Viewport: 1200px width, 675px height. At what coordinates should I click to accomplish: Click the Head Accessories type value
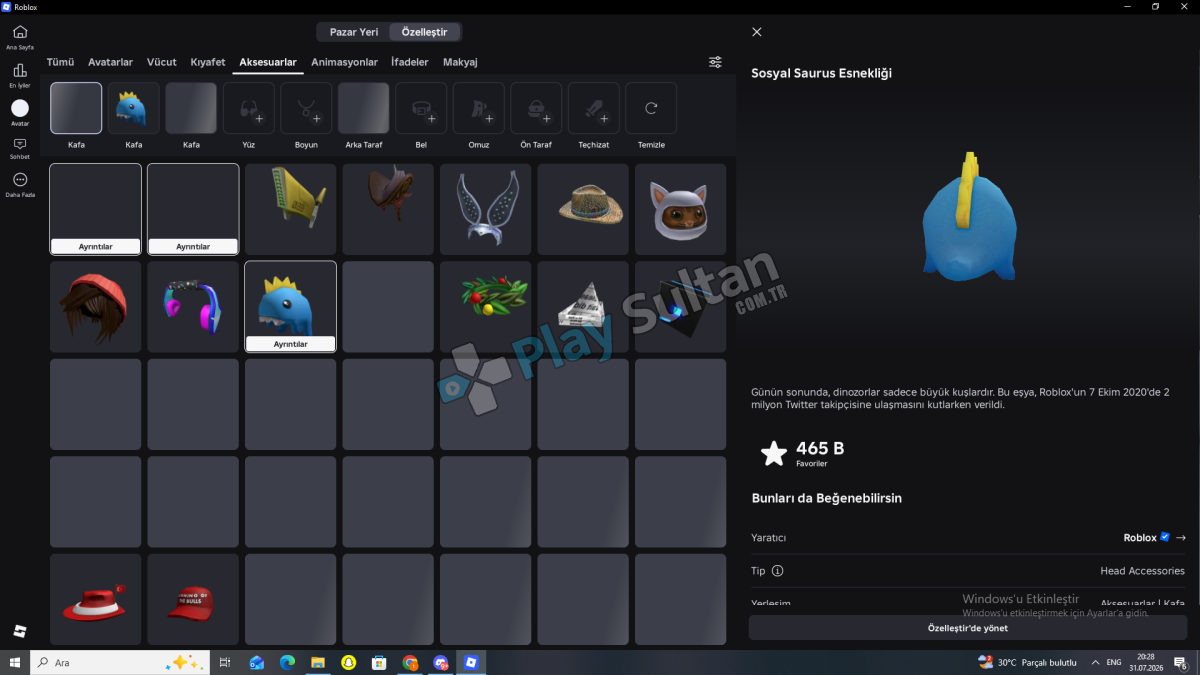coord(1142,571)
